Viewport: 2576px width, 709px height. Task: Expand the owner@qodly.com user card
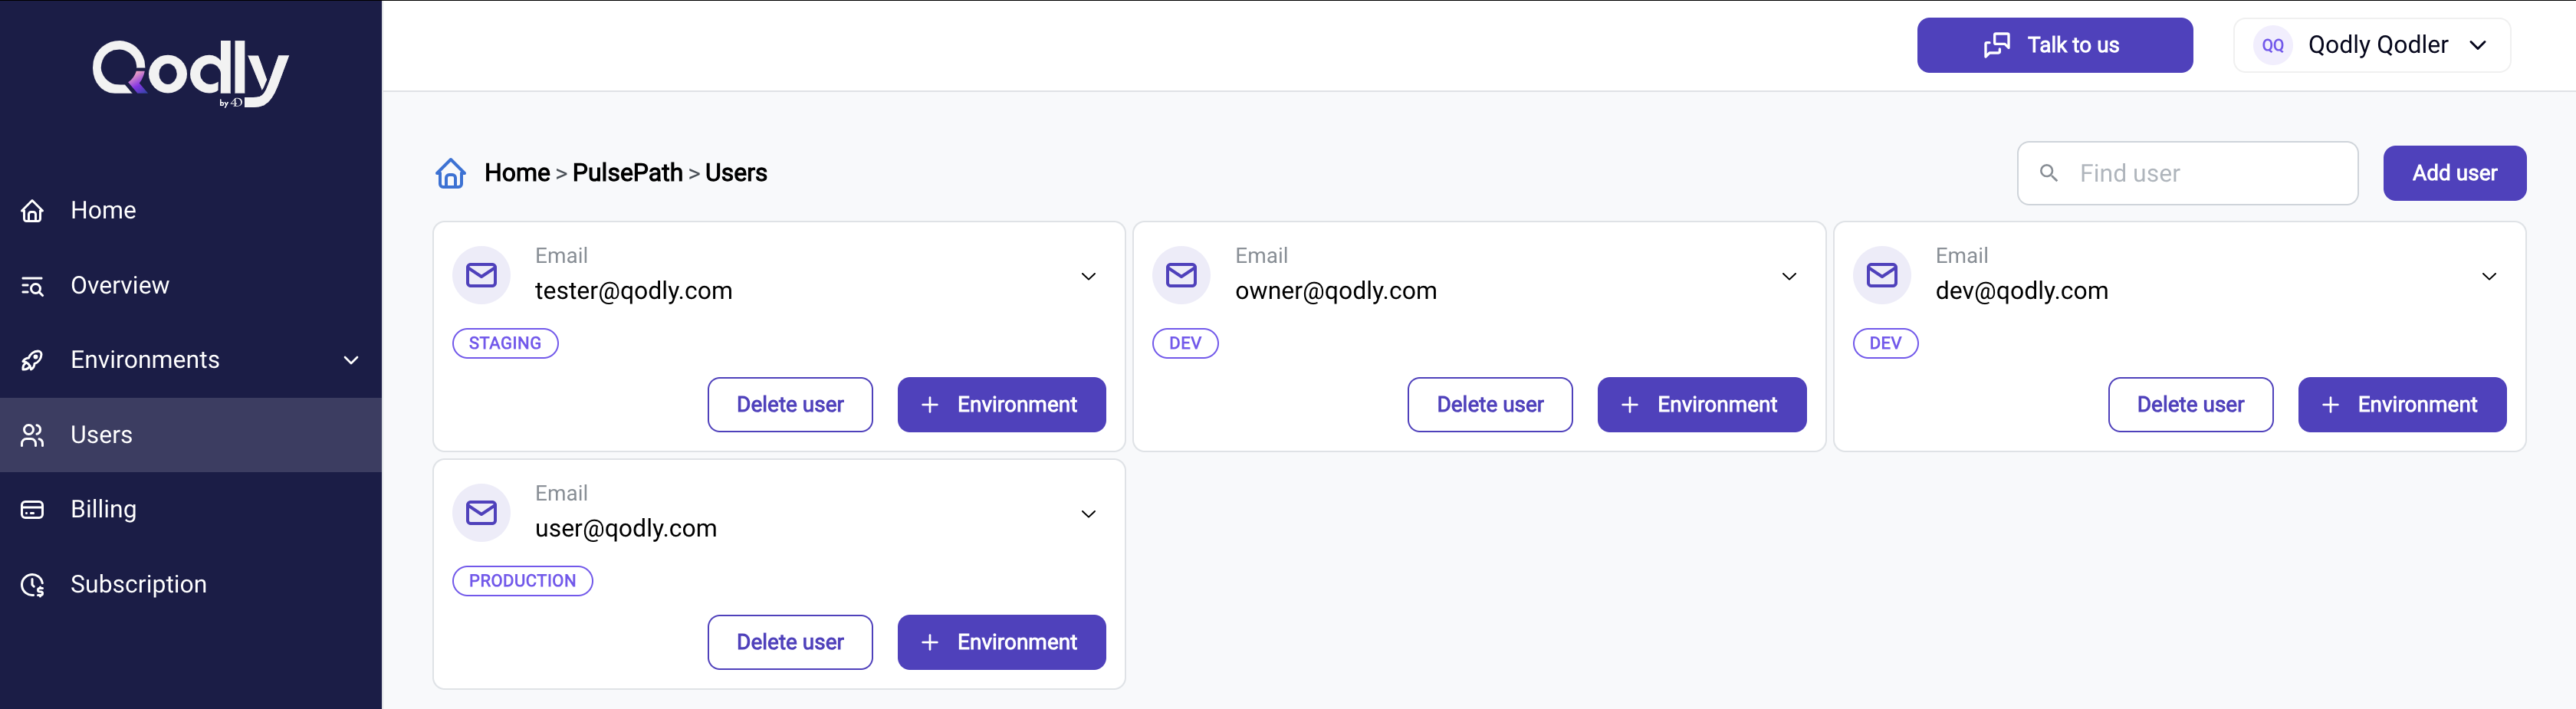(x=1789, y=276)
